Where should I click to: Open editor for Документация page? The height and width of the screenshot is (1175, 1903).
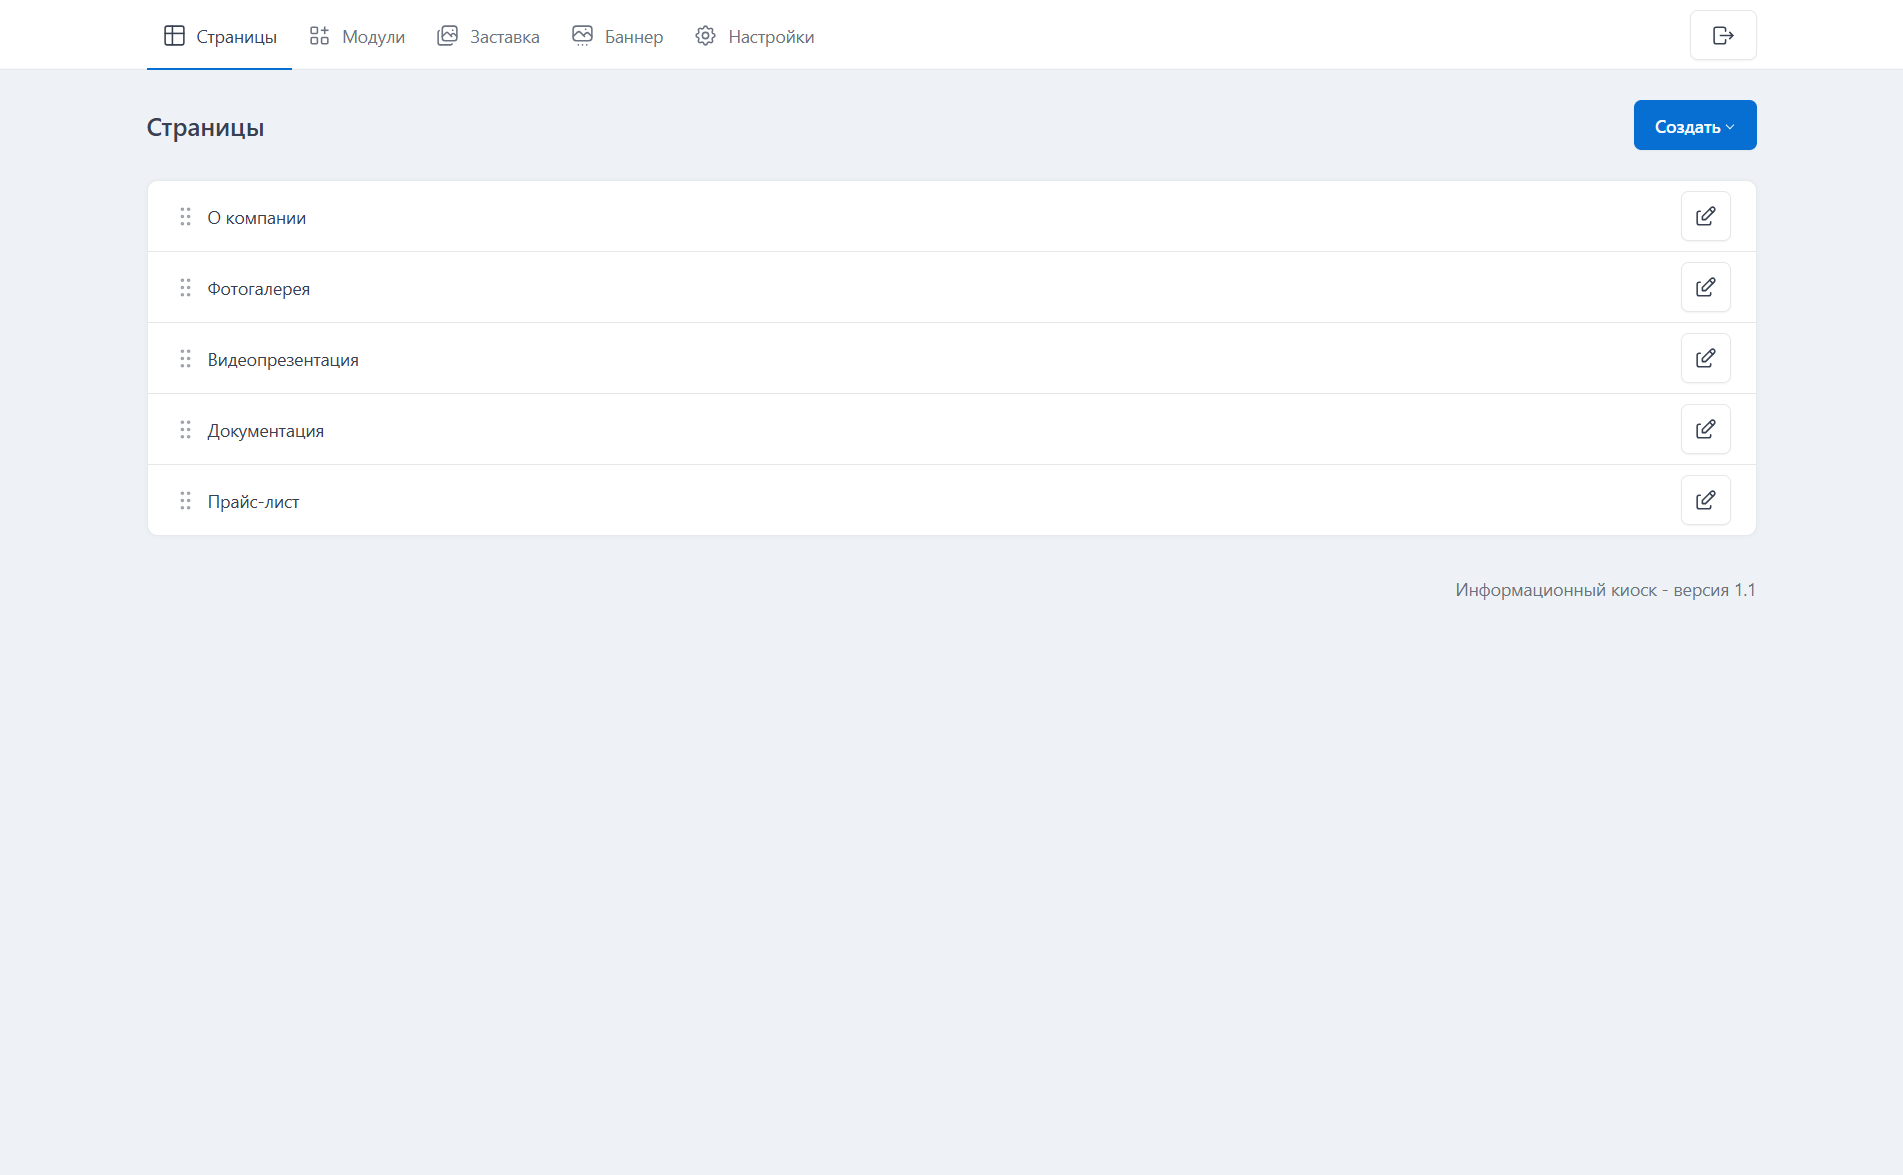click(1705, 429)
